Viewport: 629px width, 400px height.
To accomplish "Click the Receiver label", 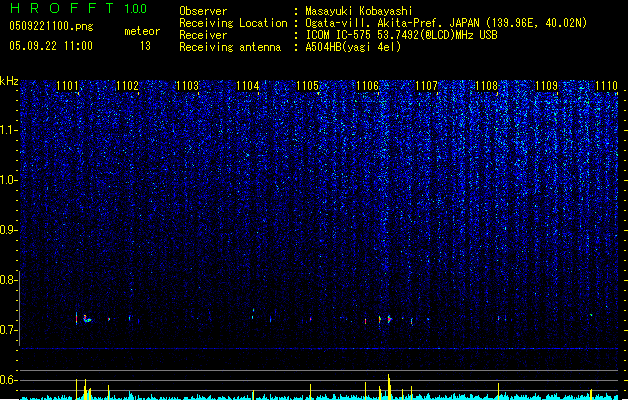I will [x=203, y=35].
